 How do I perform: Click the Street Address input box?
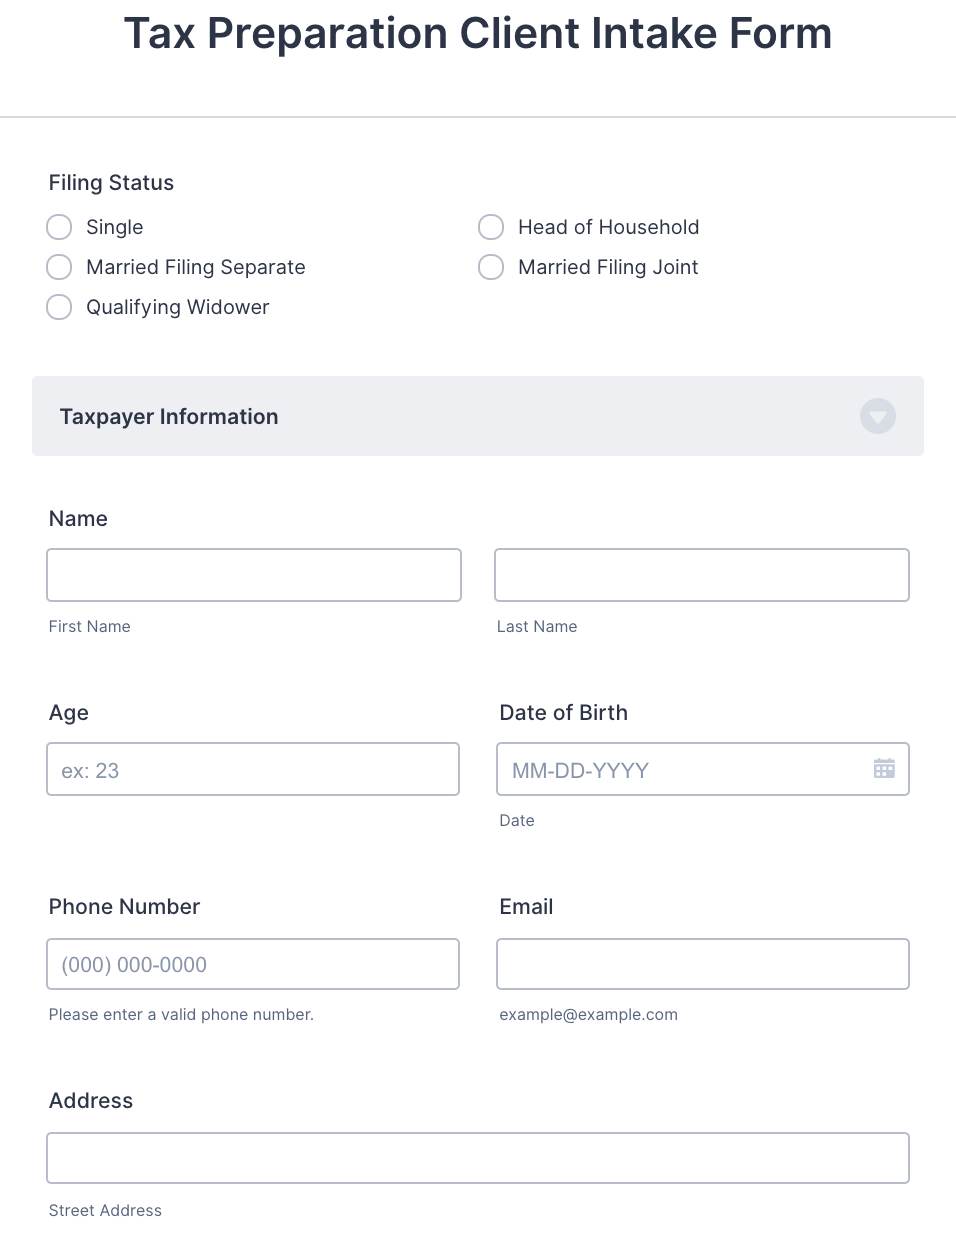(477, 1157)
